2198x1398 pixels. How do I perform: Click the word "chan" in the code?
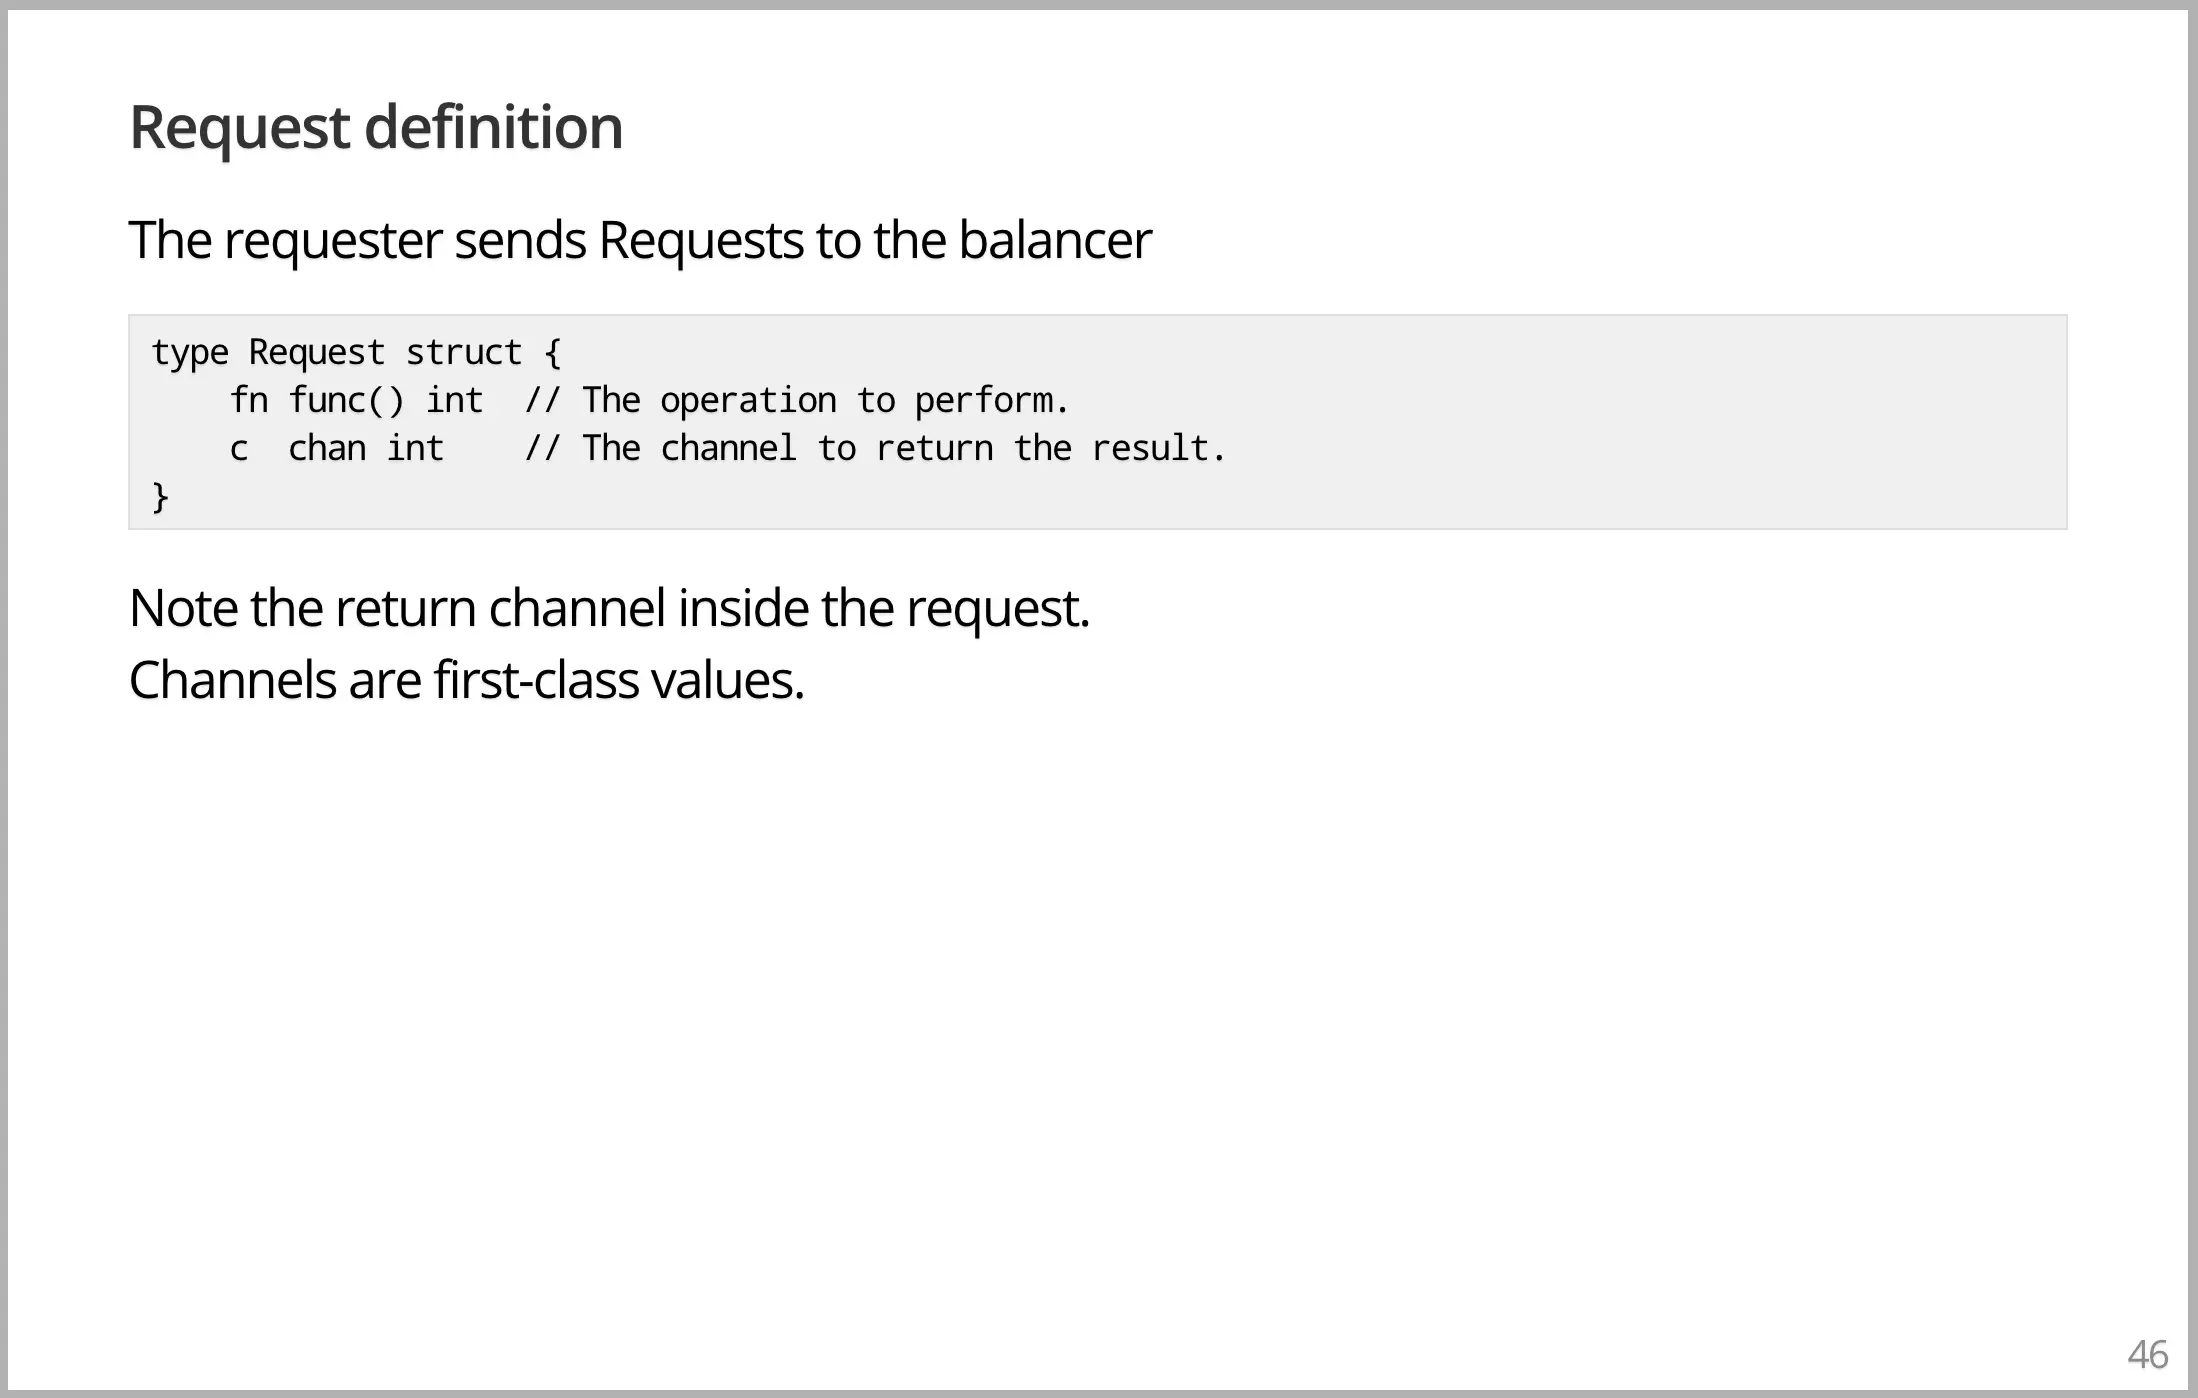click(x=327, y=449)
